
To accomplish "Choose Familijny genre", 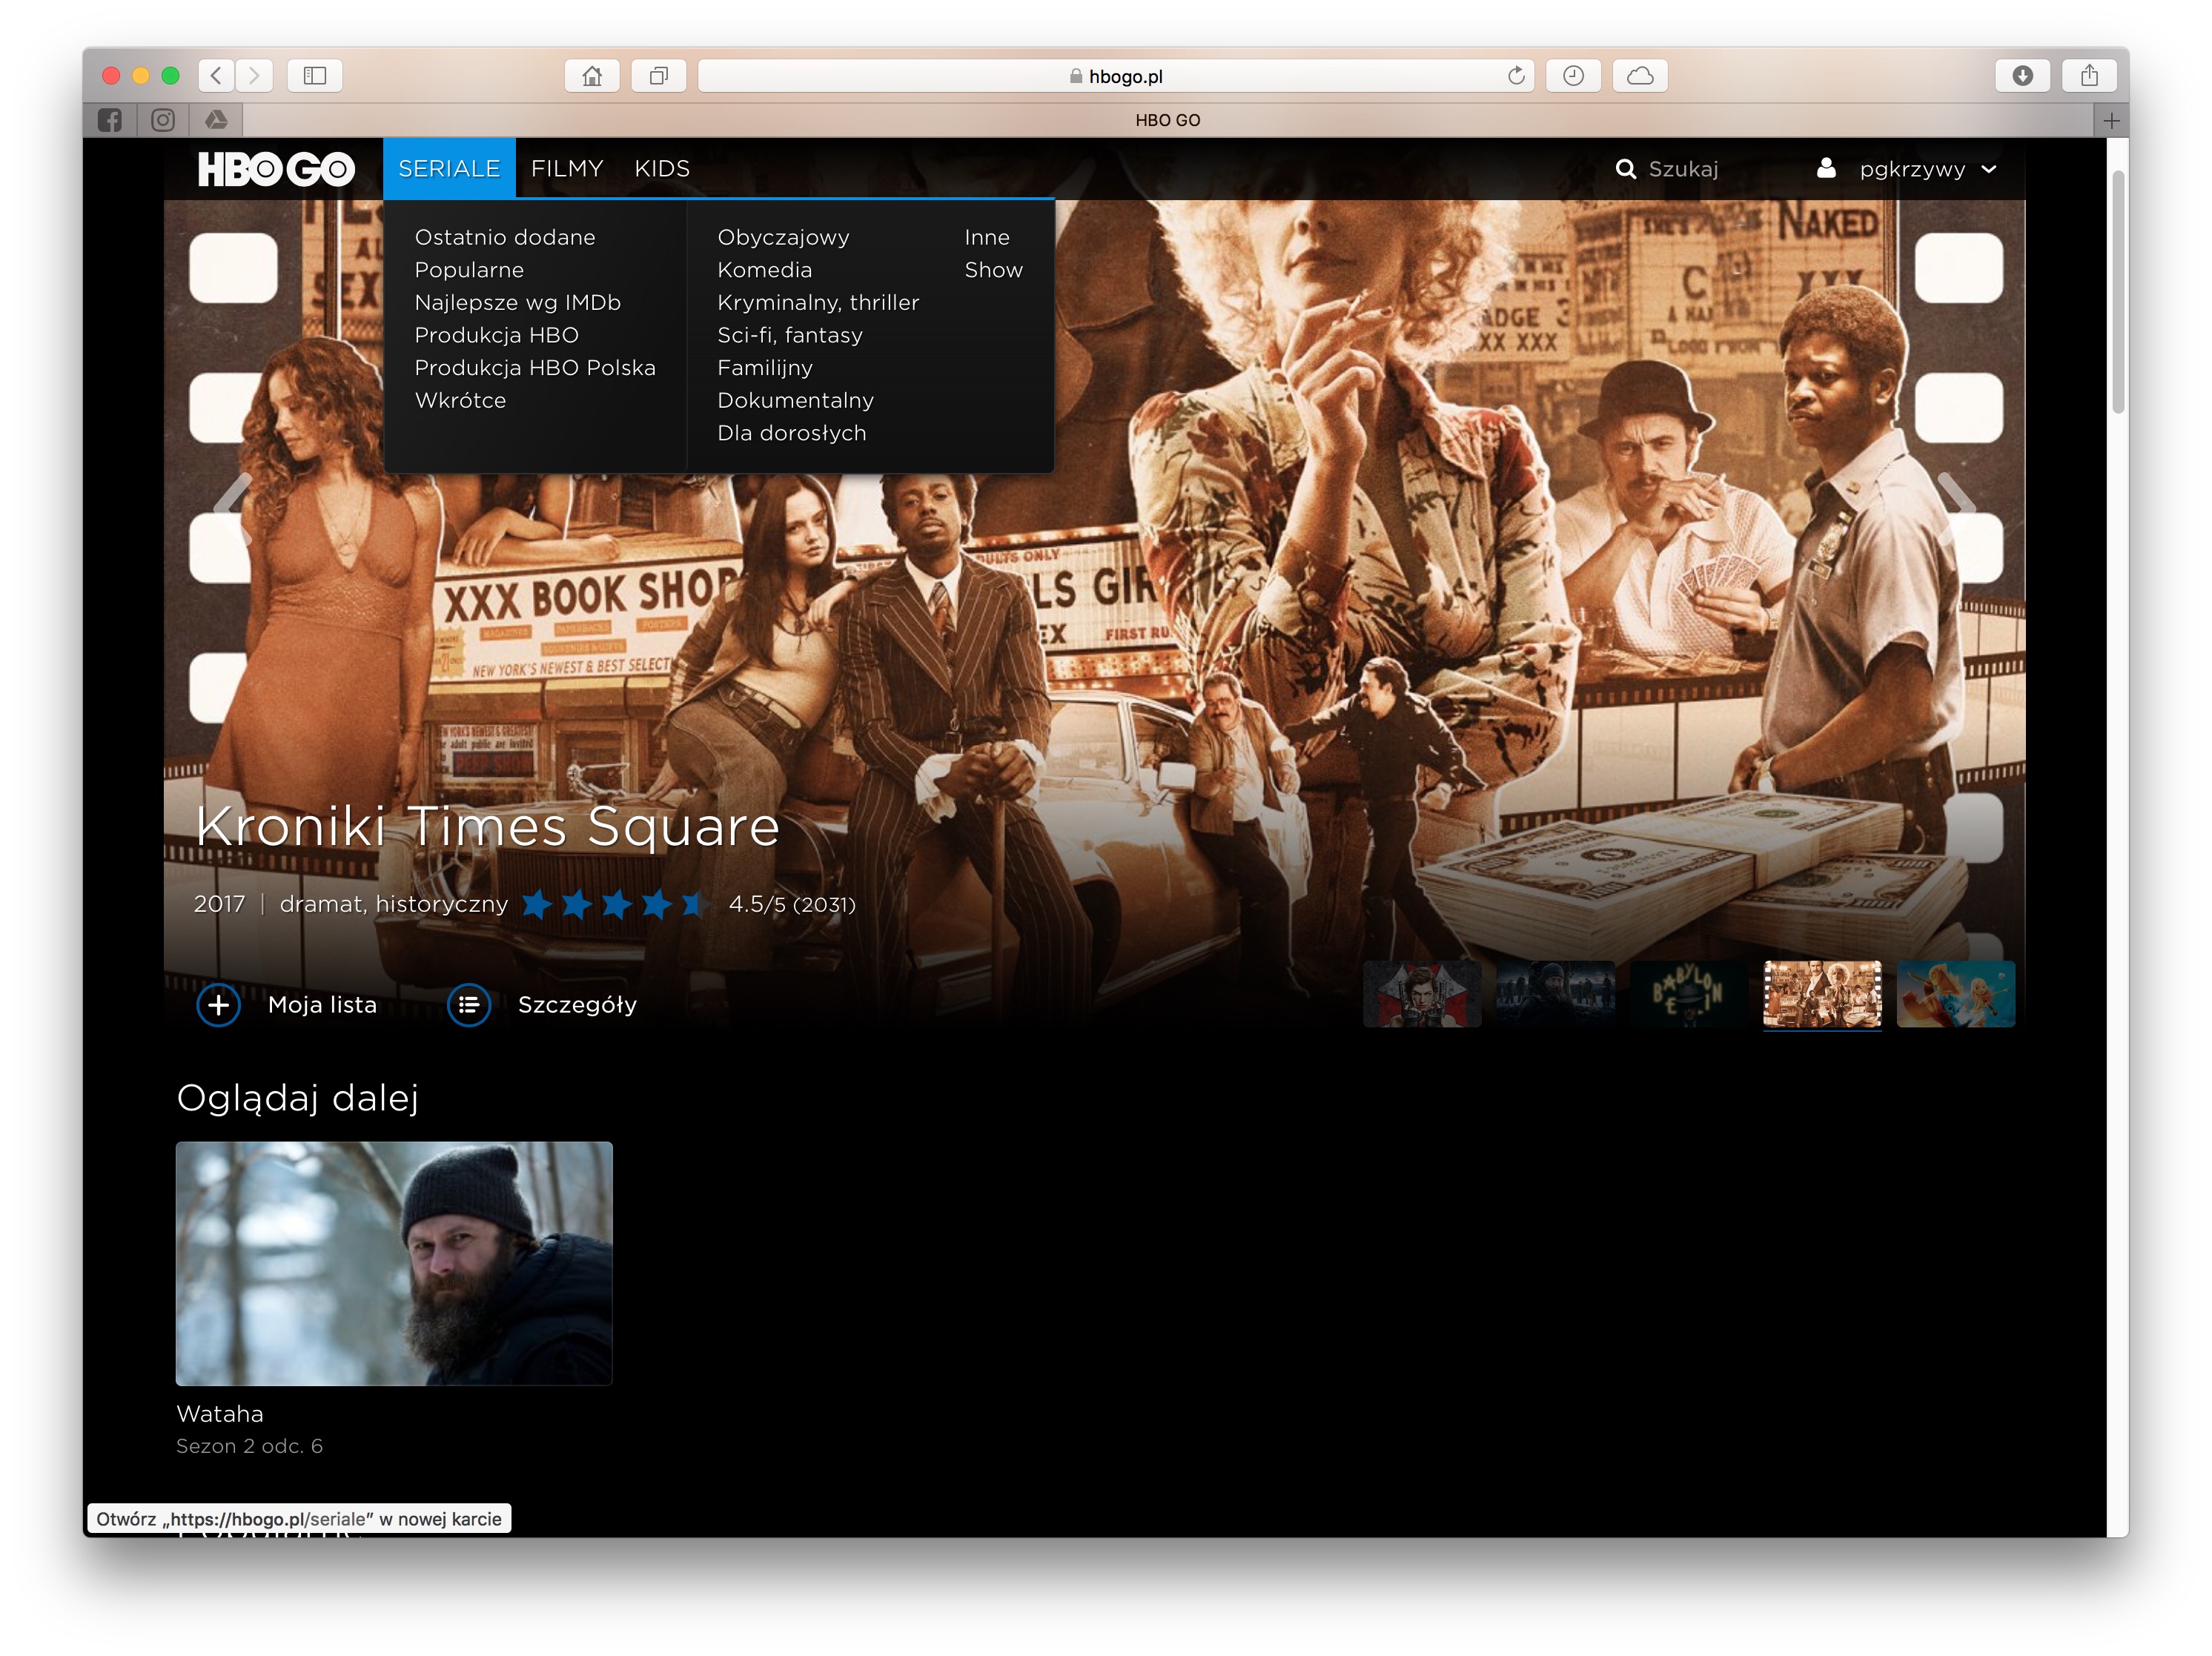I will [x=765, y=368].
